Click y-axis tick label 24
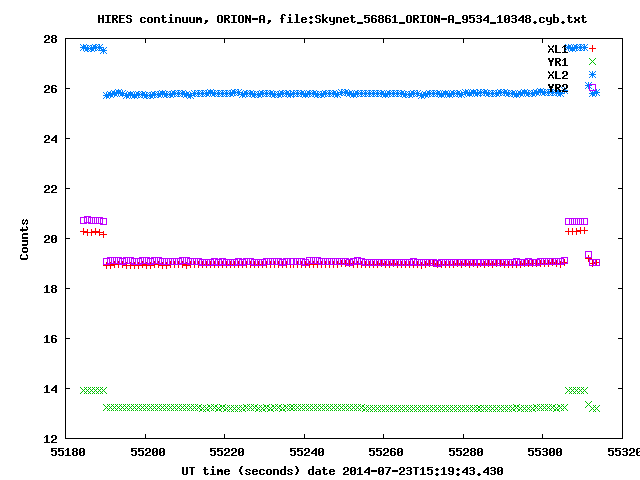The height and width of the screenshot is (480, 640). tap(51, 139)
